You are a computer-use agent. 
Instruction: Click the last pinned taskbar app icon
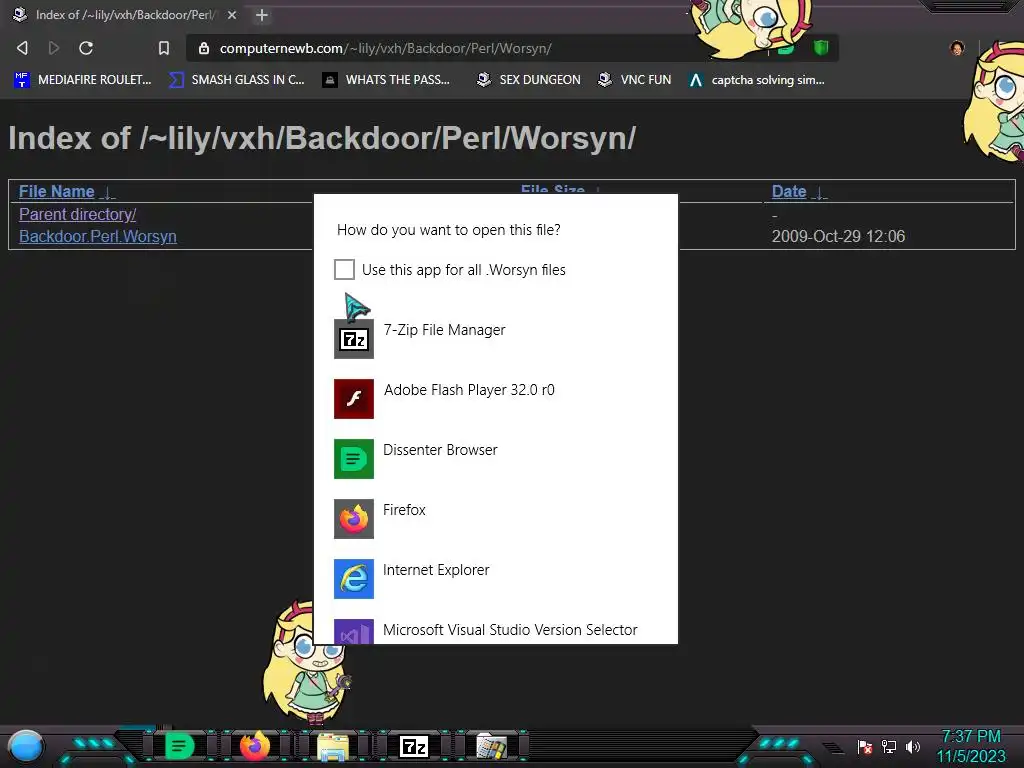(491, 747)
